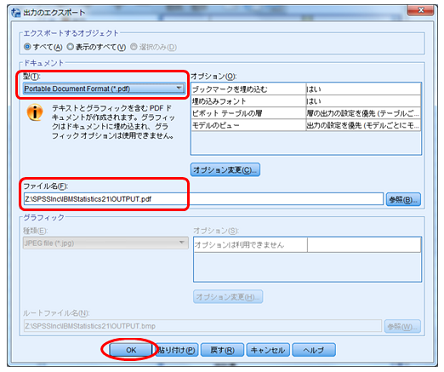Click the 貼り付け(P) button

[177, 350]
